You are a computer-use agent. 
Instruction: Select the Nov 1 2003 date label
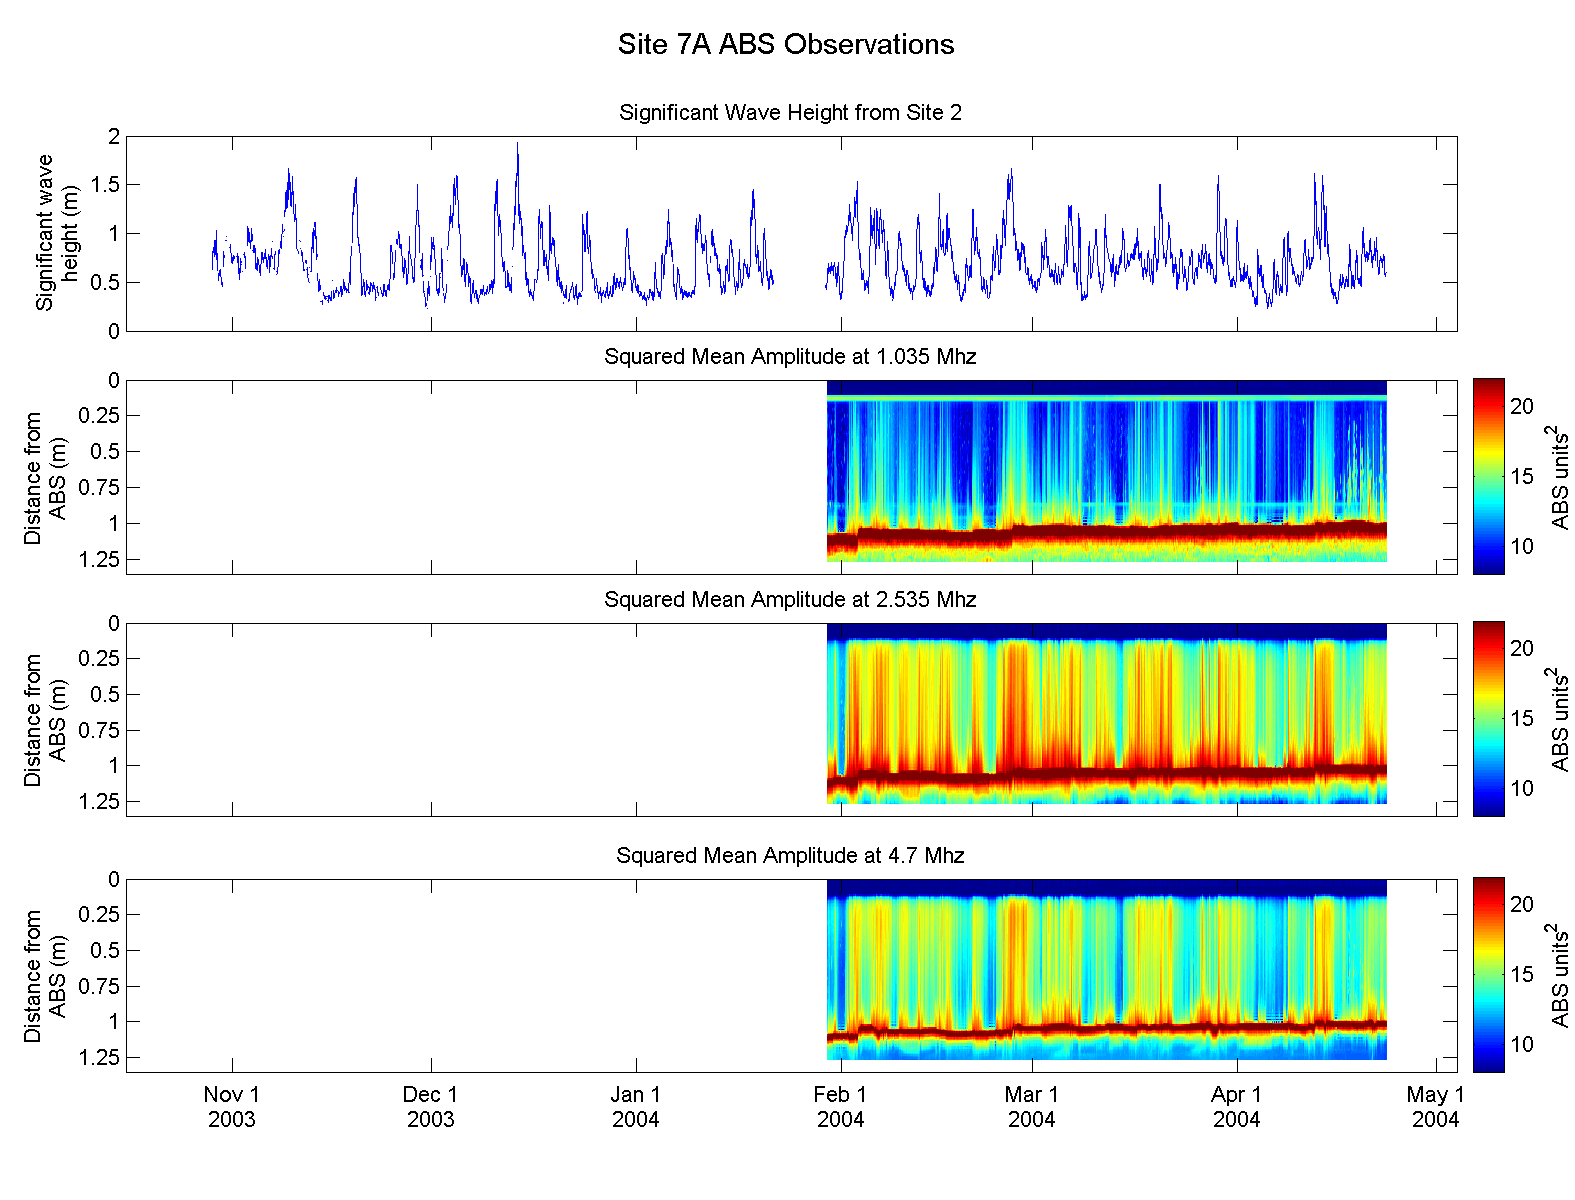click(232, 1107)
